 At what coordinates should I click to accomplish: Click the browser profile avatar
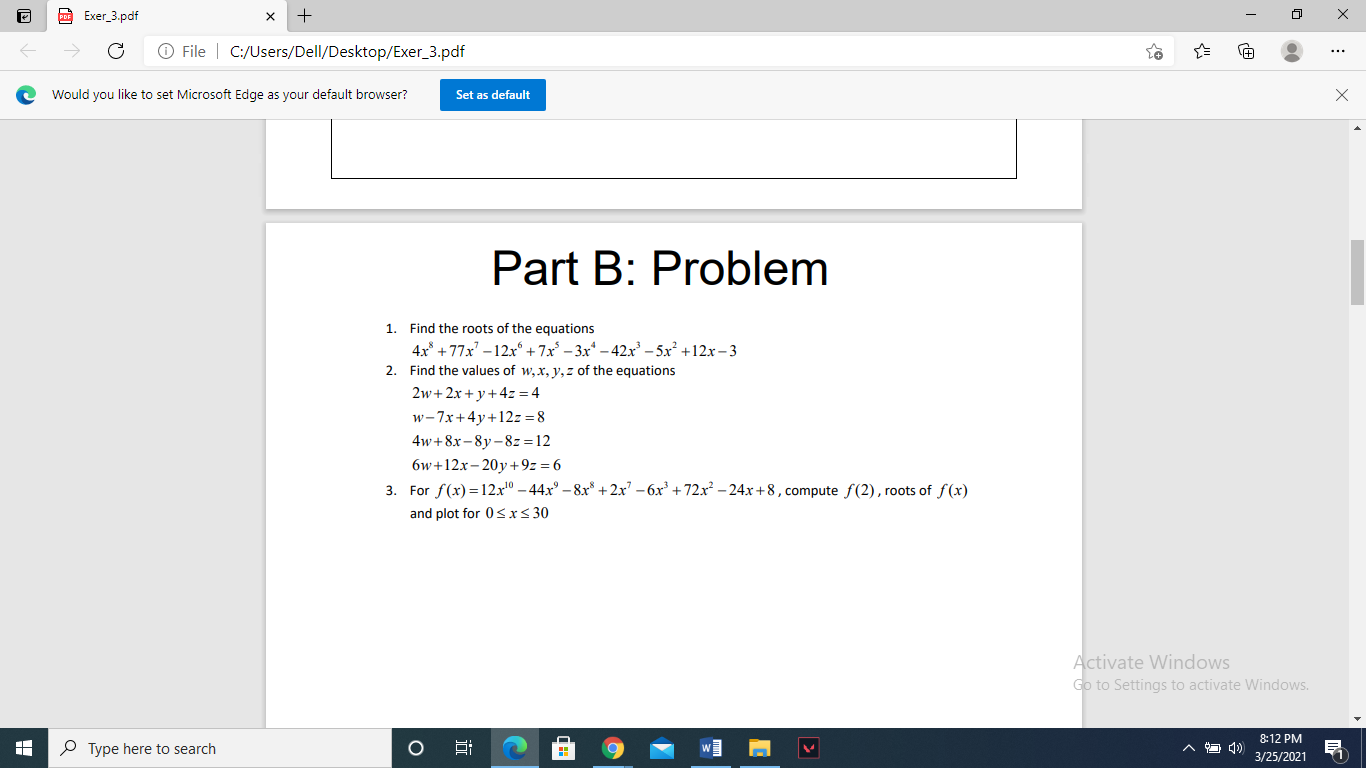[x=1290, y=51]
